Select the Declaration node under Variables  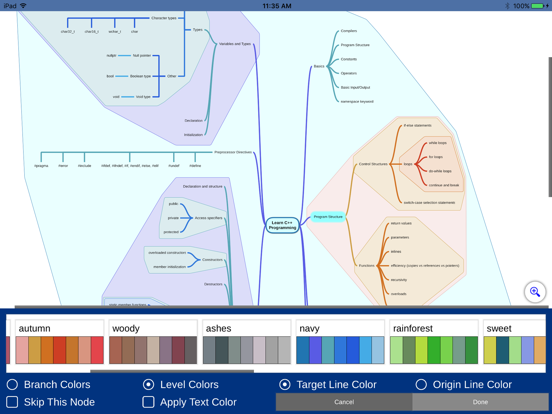tap(194, 120)
